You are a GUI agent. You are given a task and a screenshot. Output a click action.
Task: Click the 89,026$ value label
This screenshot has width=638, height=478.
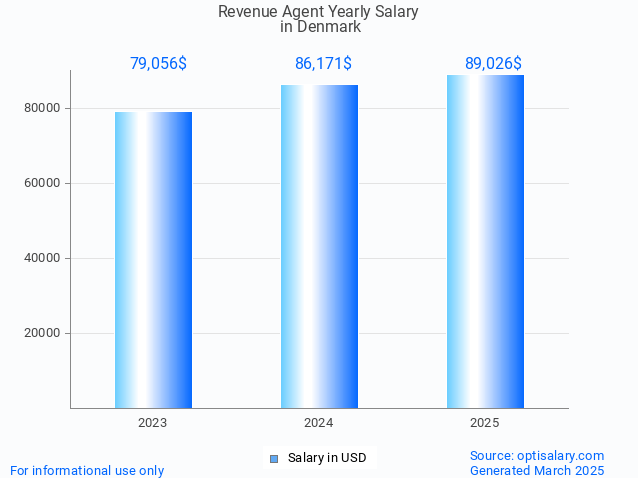tap(493, 64)
